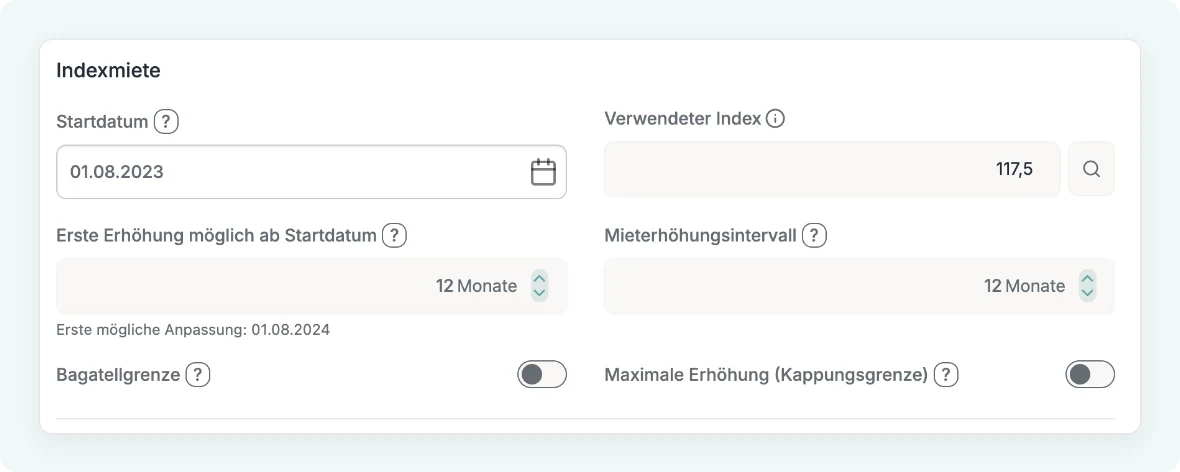The height and width of the screenshot is (472, 1180).
Task: Click the search magnifier button beside index value
Action: 1091,169
